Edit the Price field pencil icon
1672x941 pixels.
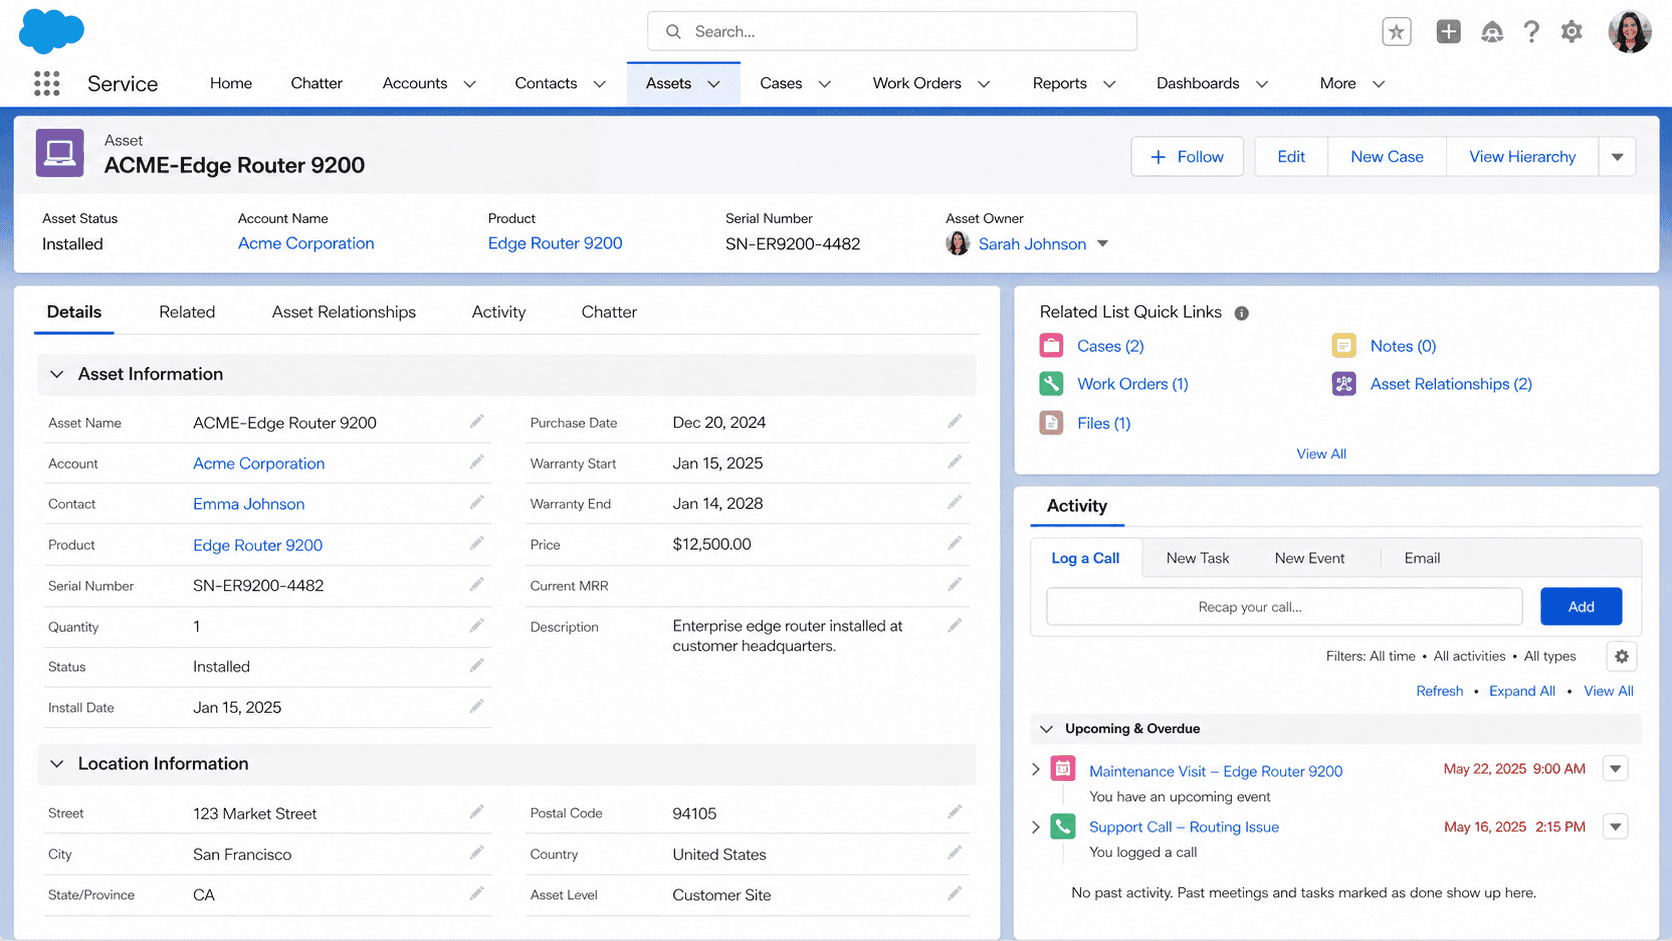click(955, 544)
